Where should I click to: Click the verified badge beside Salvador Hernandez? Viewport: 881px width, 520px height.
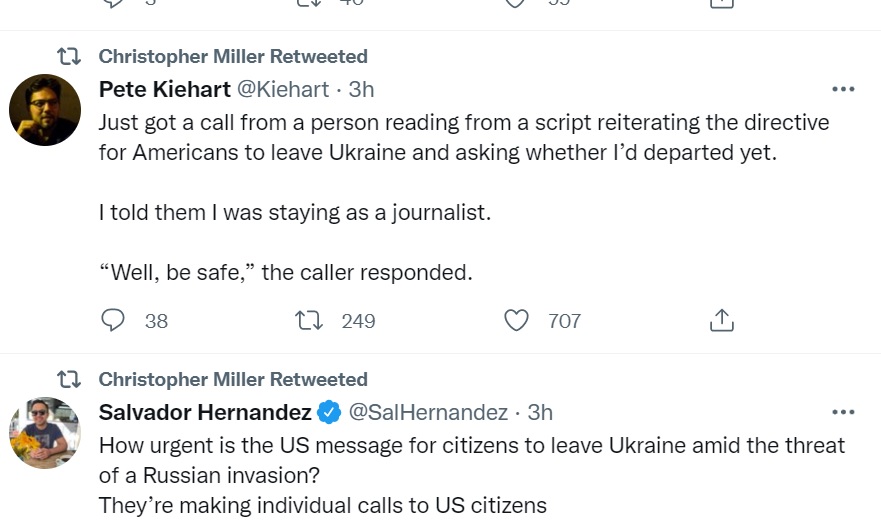click(329, 412)
